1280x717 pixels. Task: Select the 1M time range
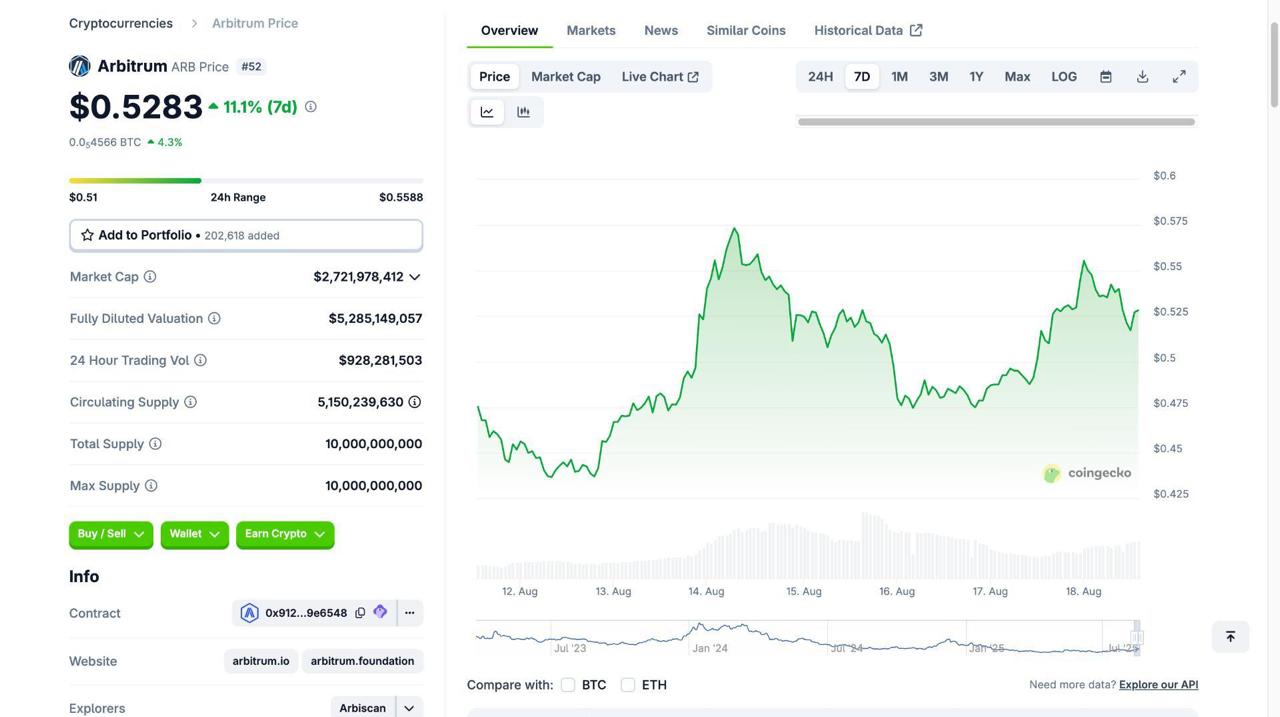click(899, 77)
